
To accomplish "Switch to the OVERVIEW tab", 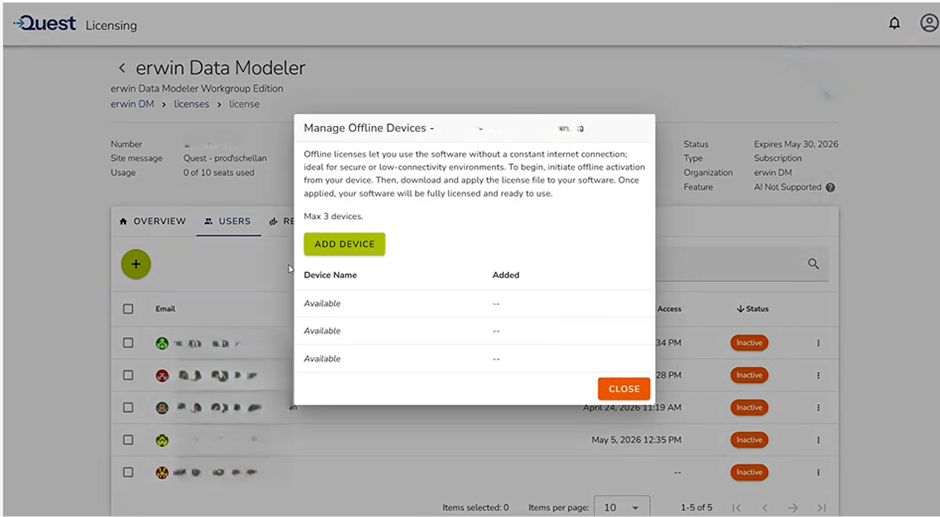I will tap(152, 221).
